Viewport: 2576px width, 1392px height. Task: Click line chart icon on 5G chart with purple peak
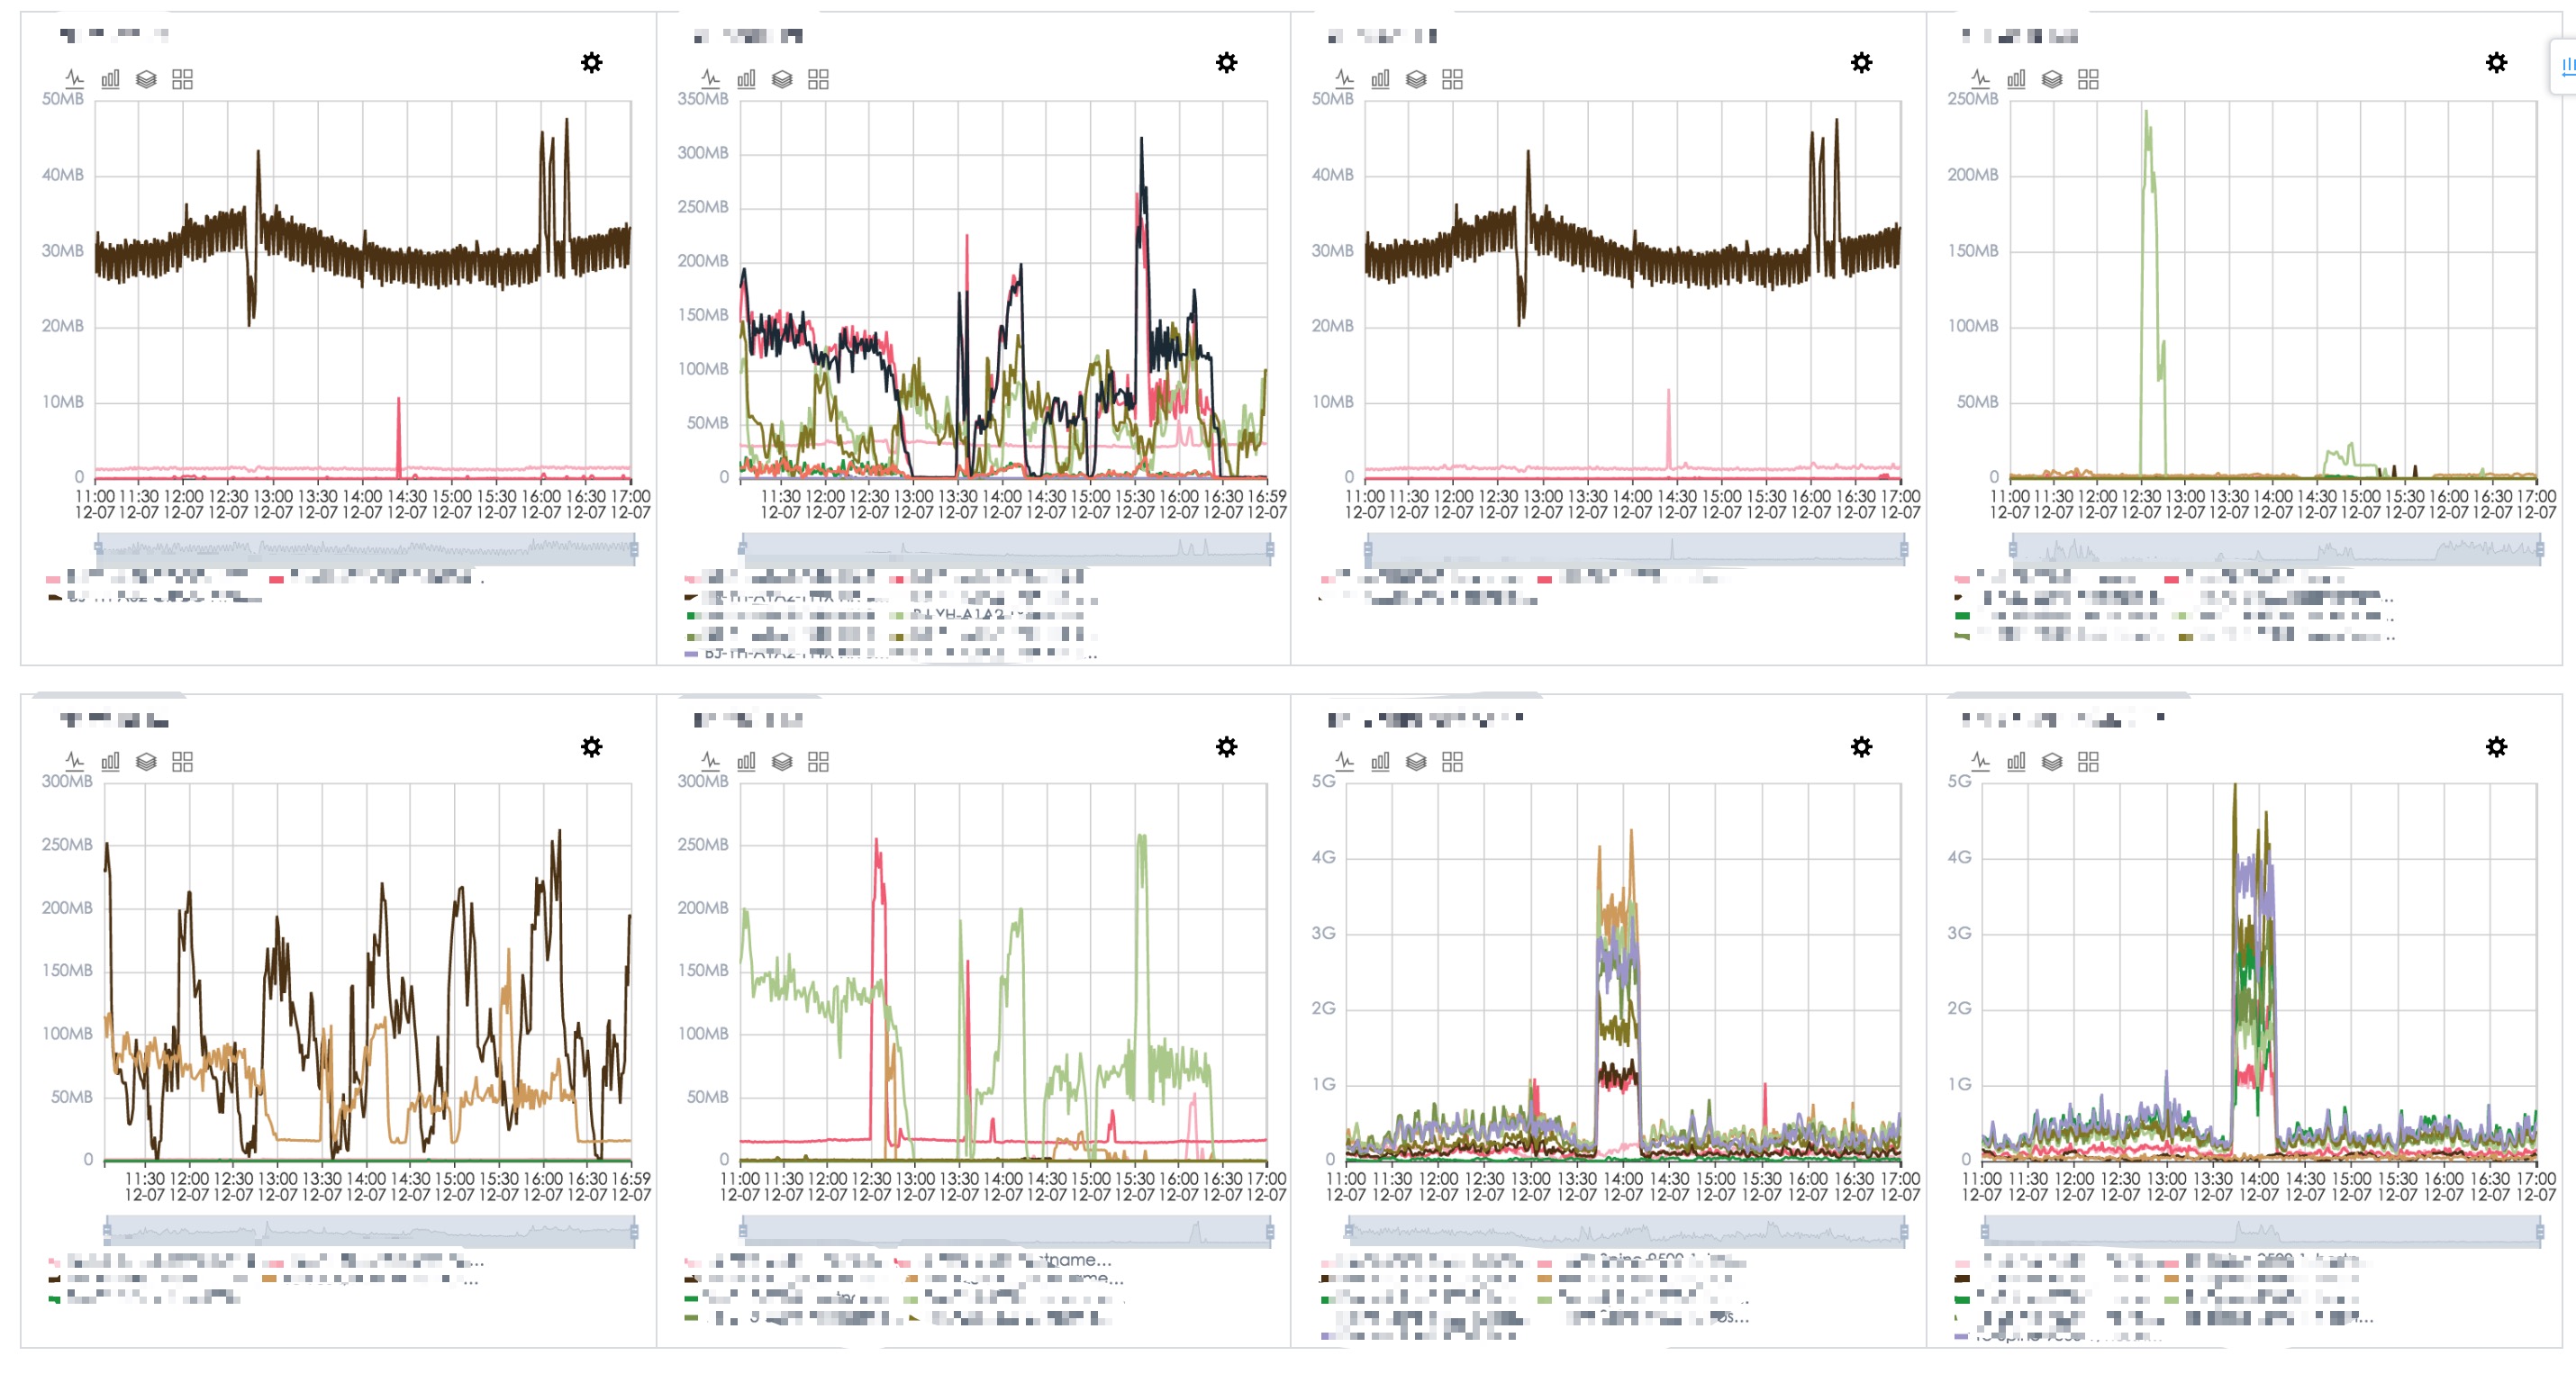[x=1980, y=761]
